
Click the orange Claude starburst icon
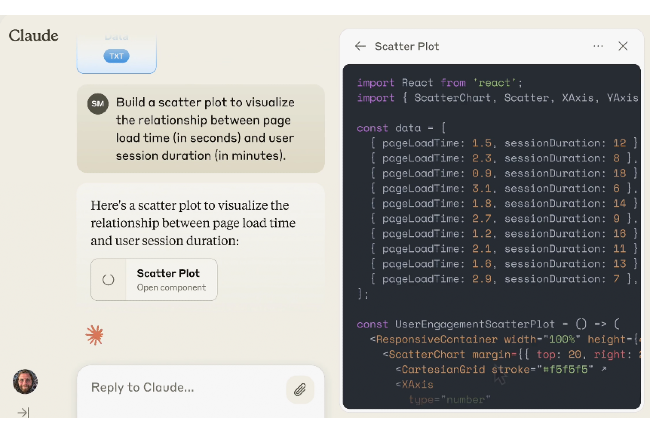click(x=95, y=336)
